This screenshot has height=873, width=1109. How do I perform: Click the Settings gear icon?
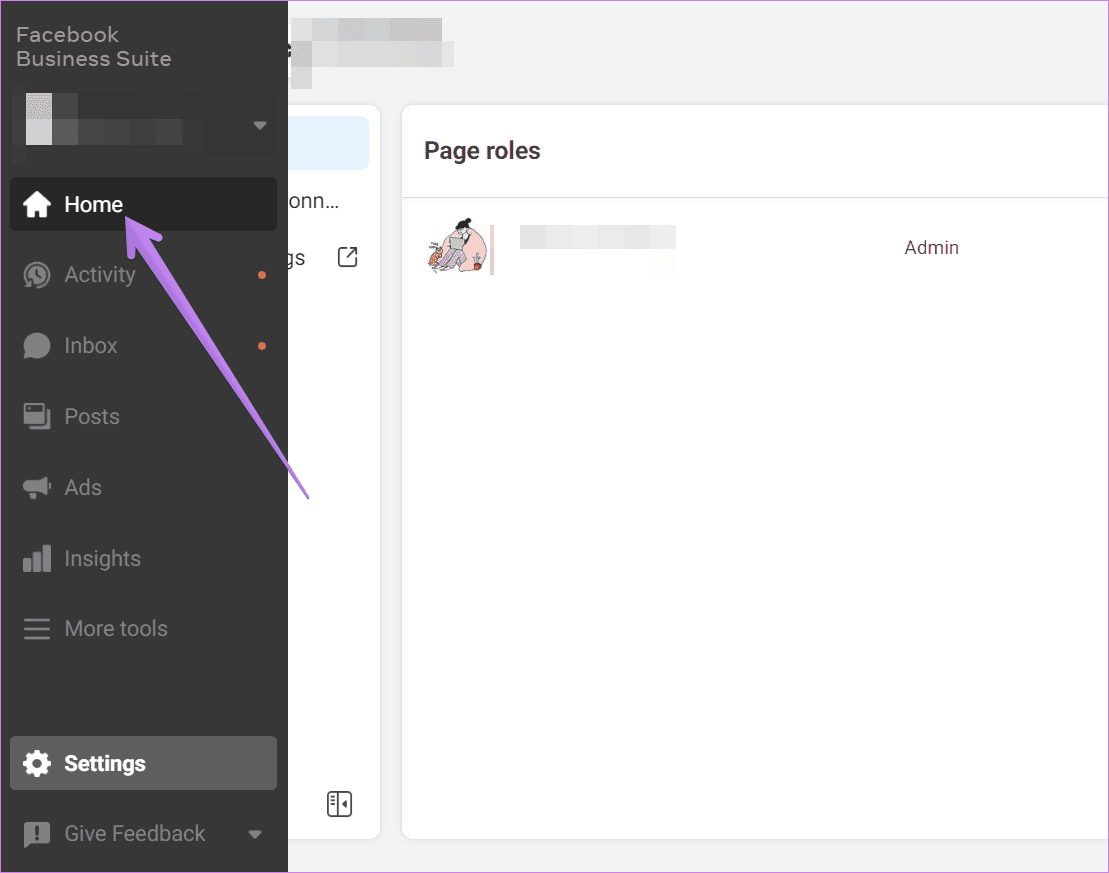[37, 763]
